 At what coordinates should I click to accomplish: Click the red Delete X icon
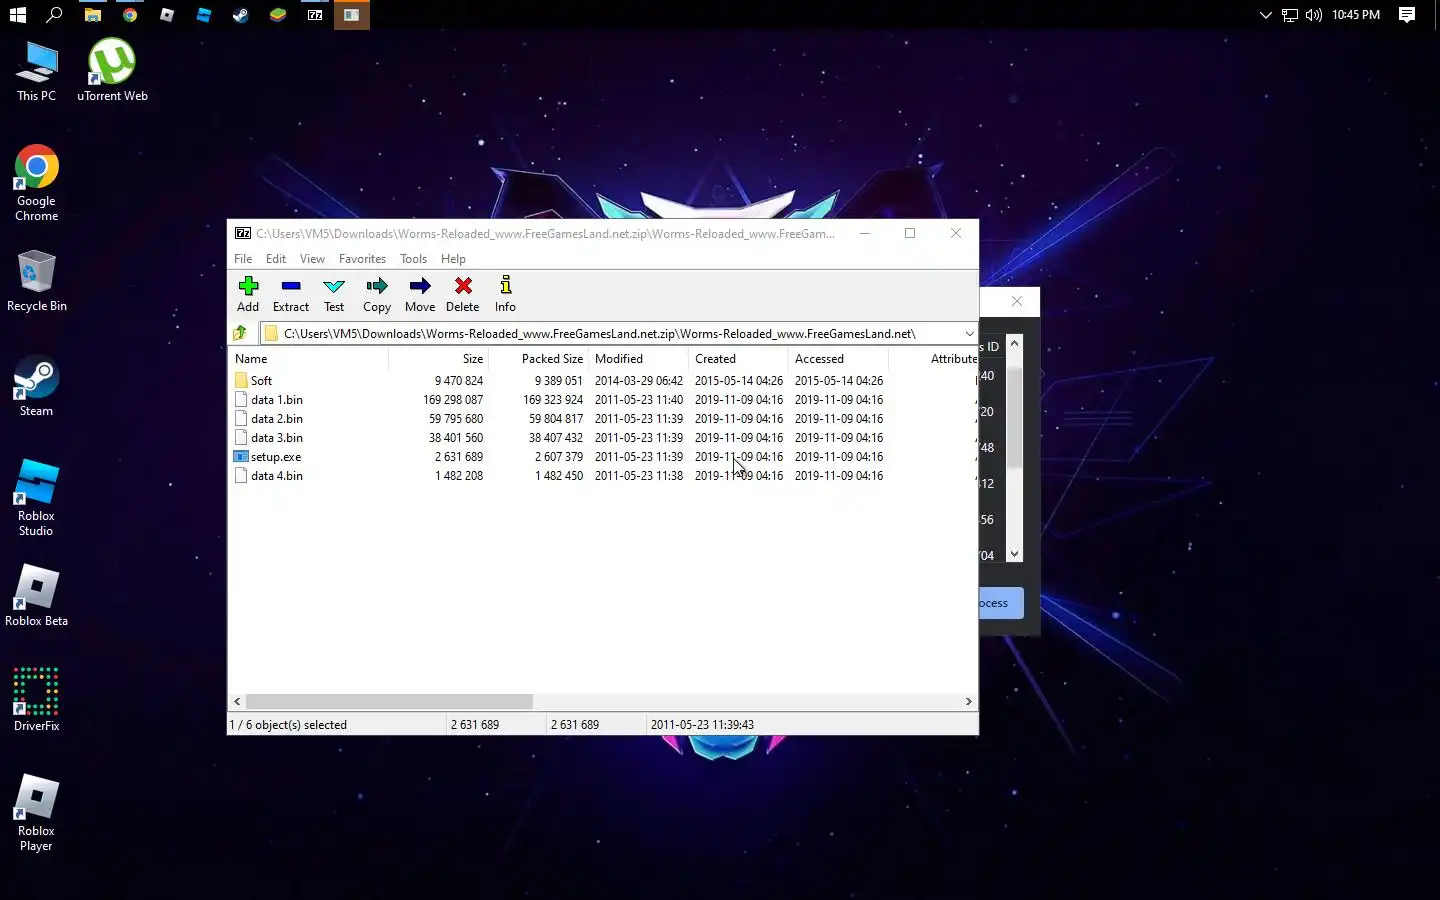463,286
